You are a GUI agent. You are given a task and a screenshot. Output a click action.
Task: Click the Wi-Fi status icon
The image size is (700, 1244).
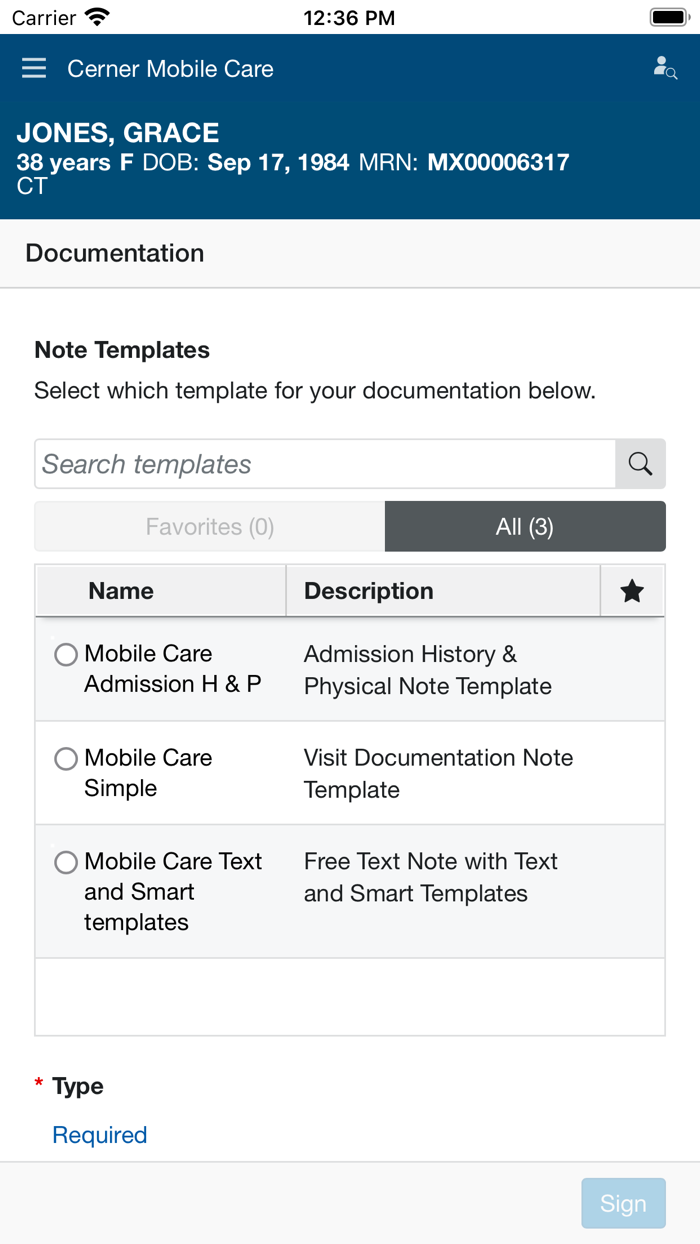[x=94, y=16]
